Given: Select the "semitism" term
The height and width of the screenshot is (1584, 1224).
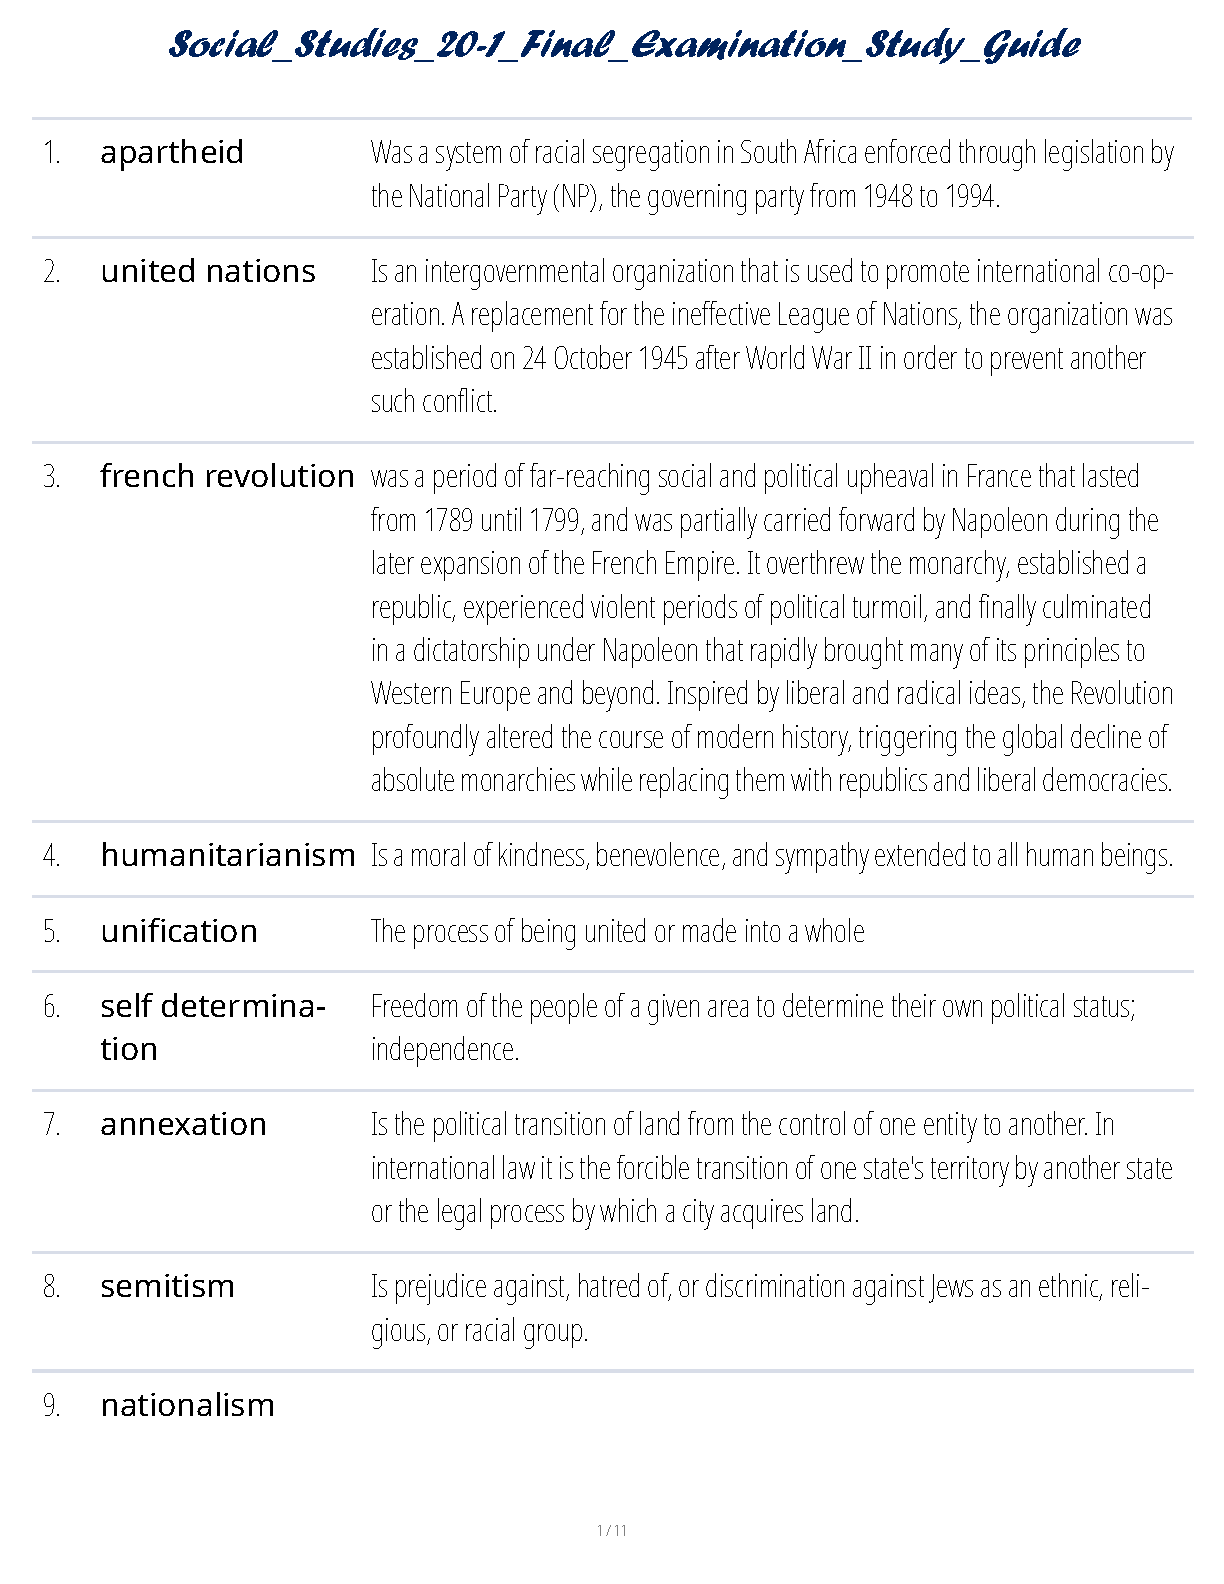Looking at the screenshot, I should click(x=167, y=1286).
